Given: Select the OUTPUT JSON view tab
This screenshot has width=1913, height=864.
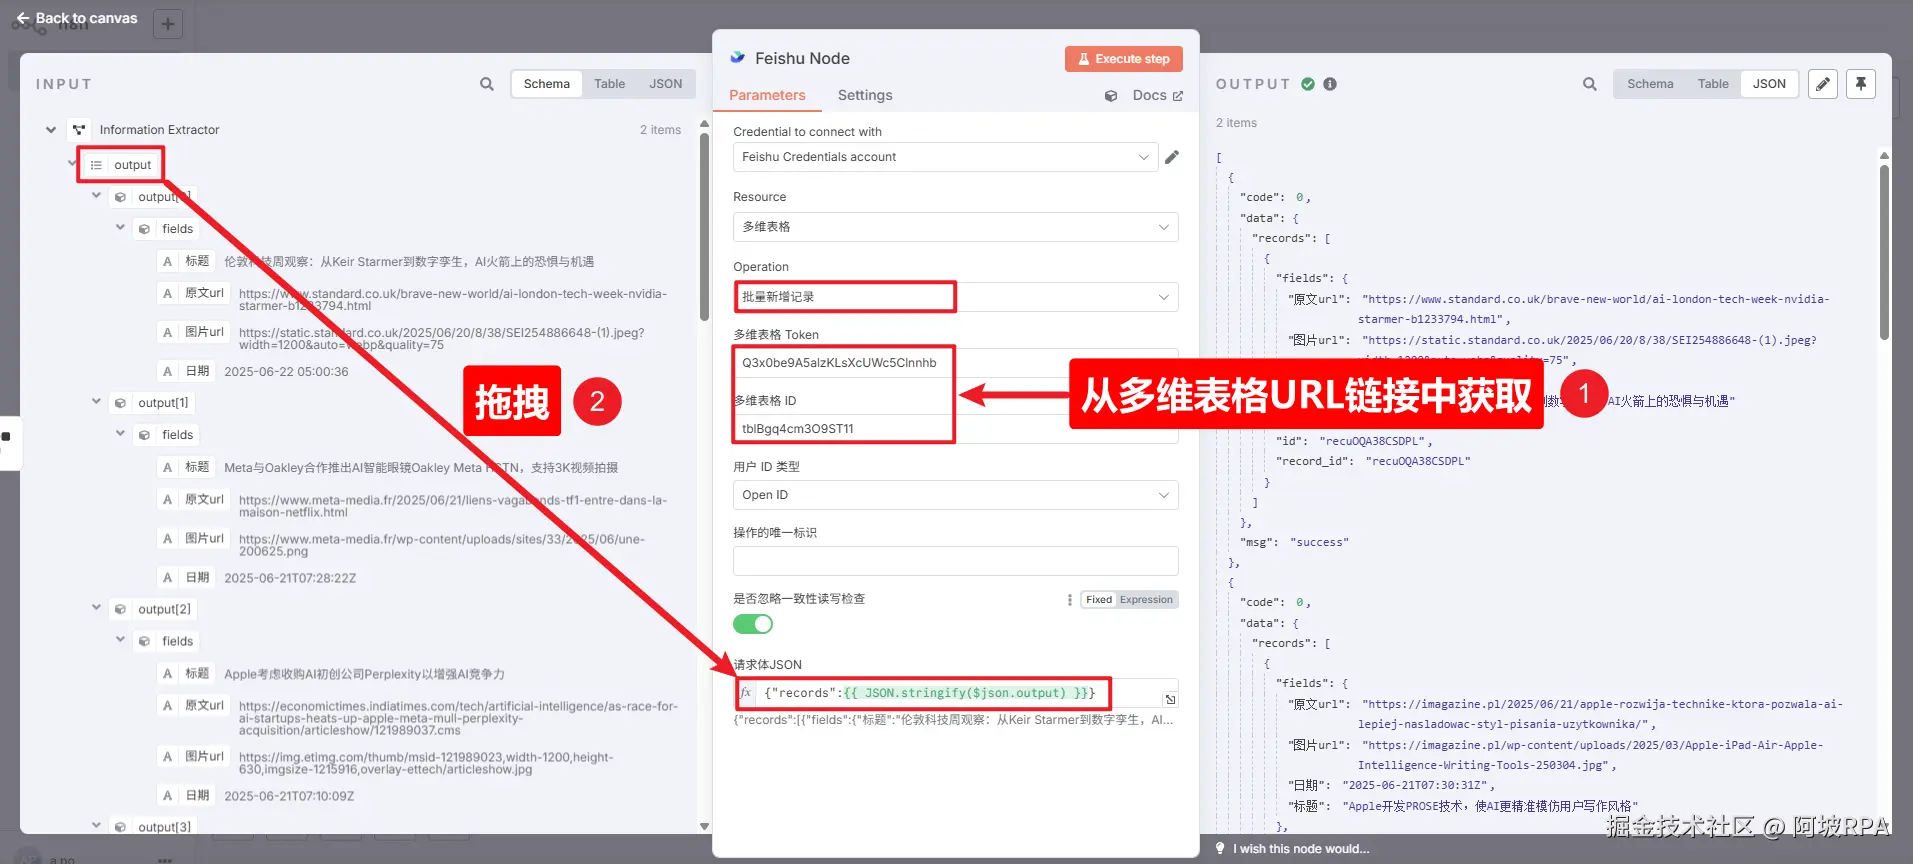Looking at the screenshot, I should [x=1769, y=84].
